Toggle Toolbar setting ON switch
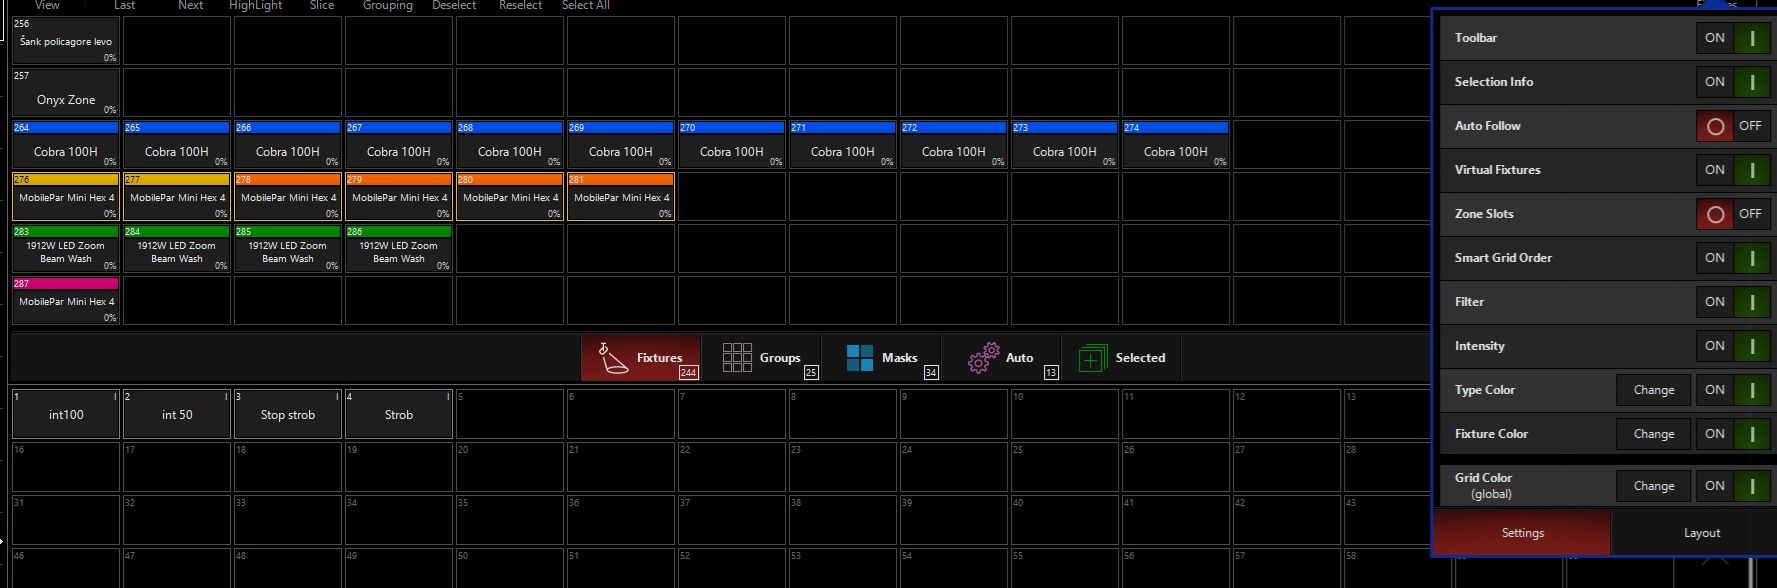 1733,38
